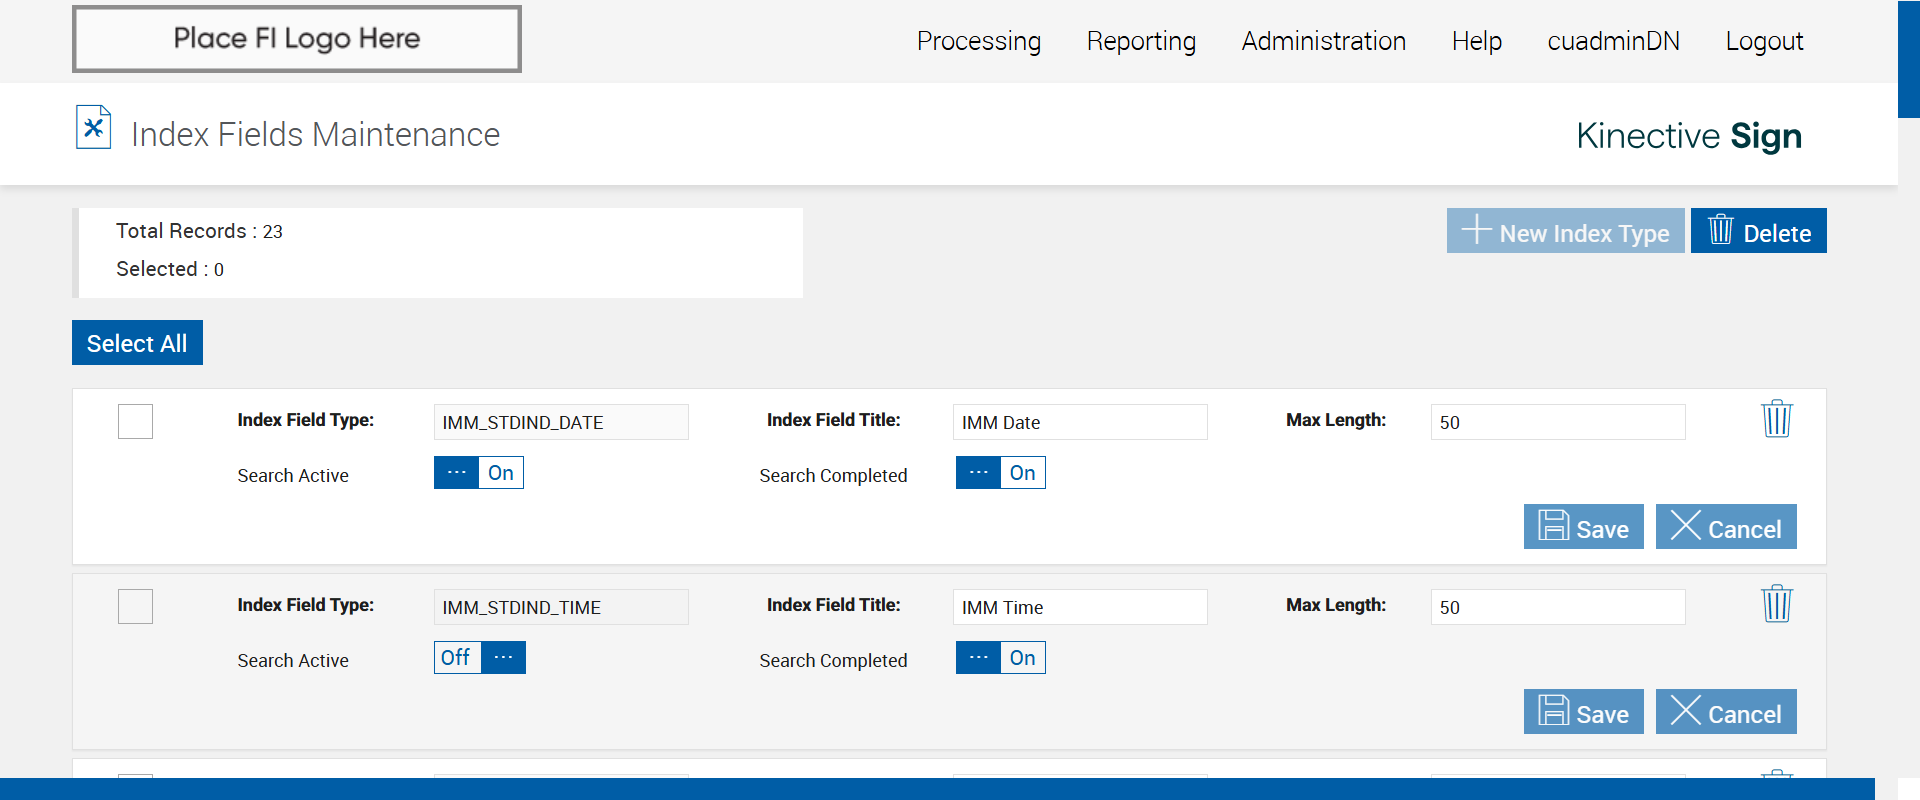Toggle Search Active for IMM Date
This screenshot has width=1920, height=800.
coord(479,473)
